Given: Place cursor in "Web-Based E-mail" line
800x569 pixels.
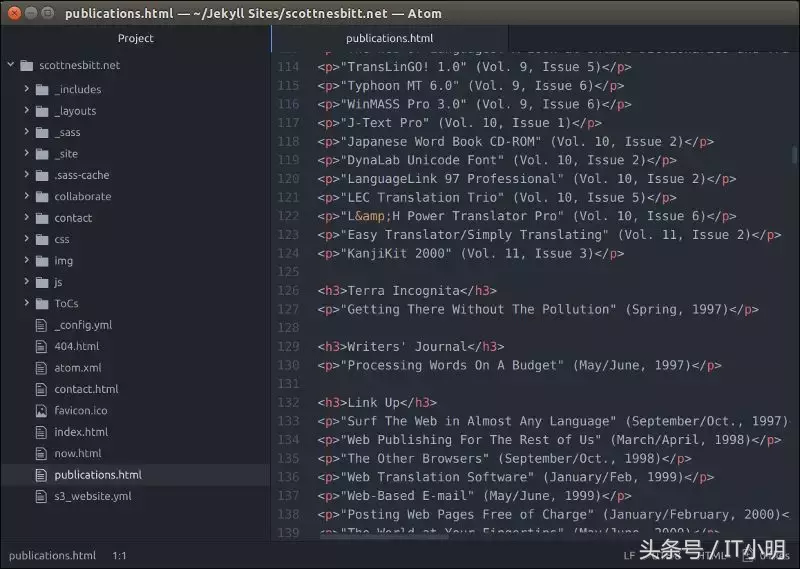Looking at the screenshot, I should (474, 496).
